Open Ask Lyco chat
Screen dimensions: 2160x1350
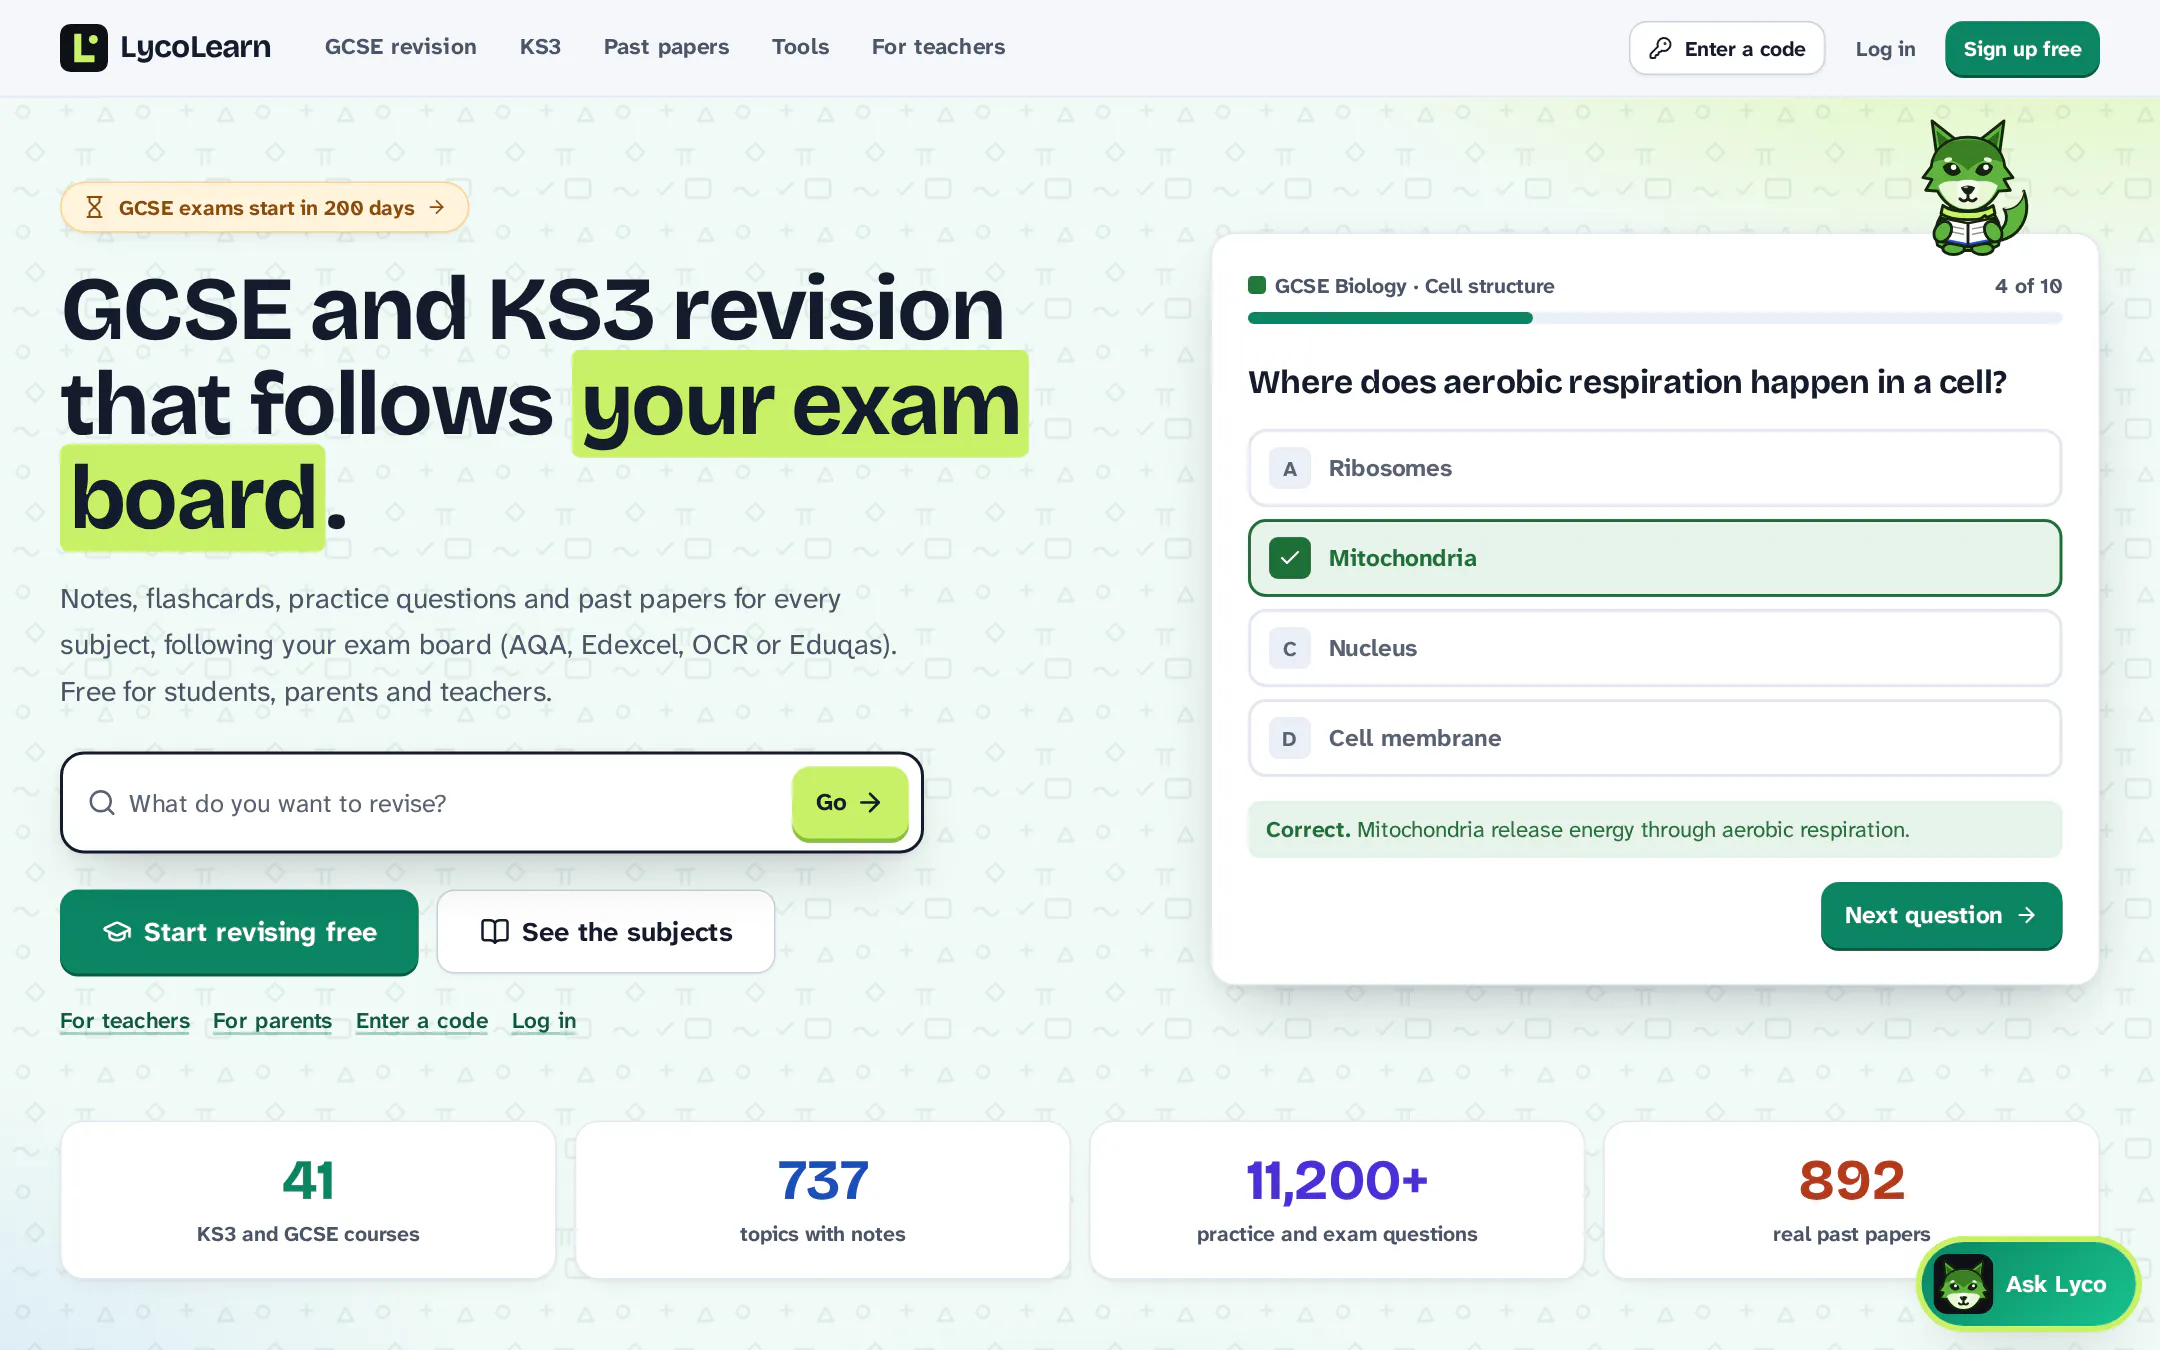(x=2028, y=1284)
